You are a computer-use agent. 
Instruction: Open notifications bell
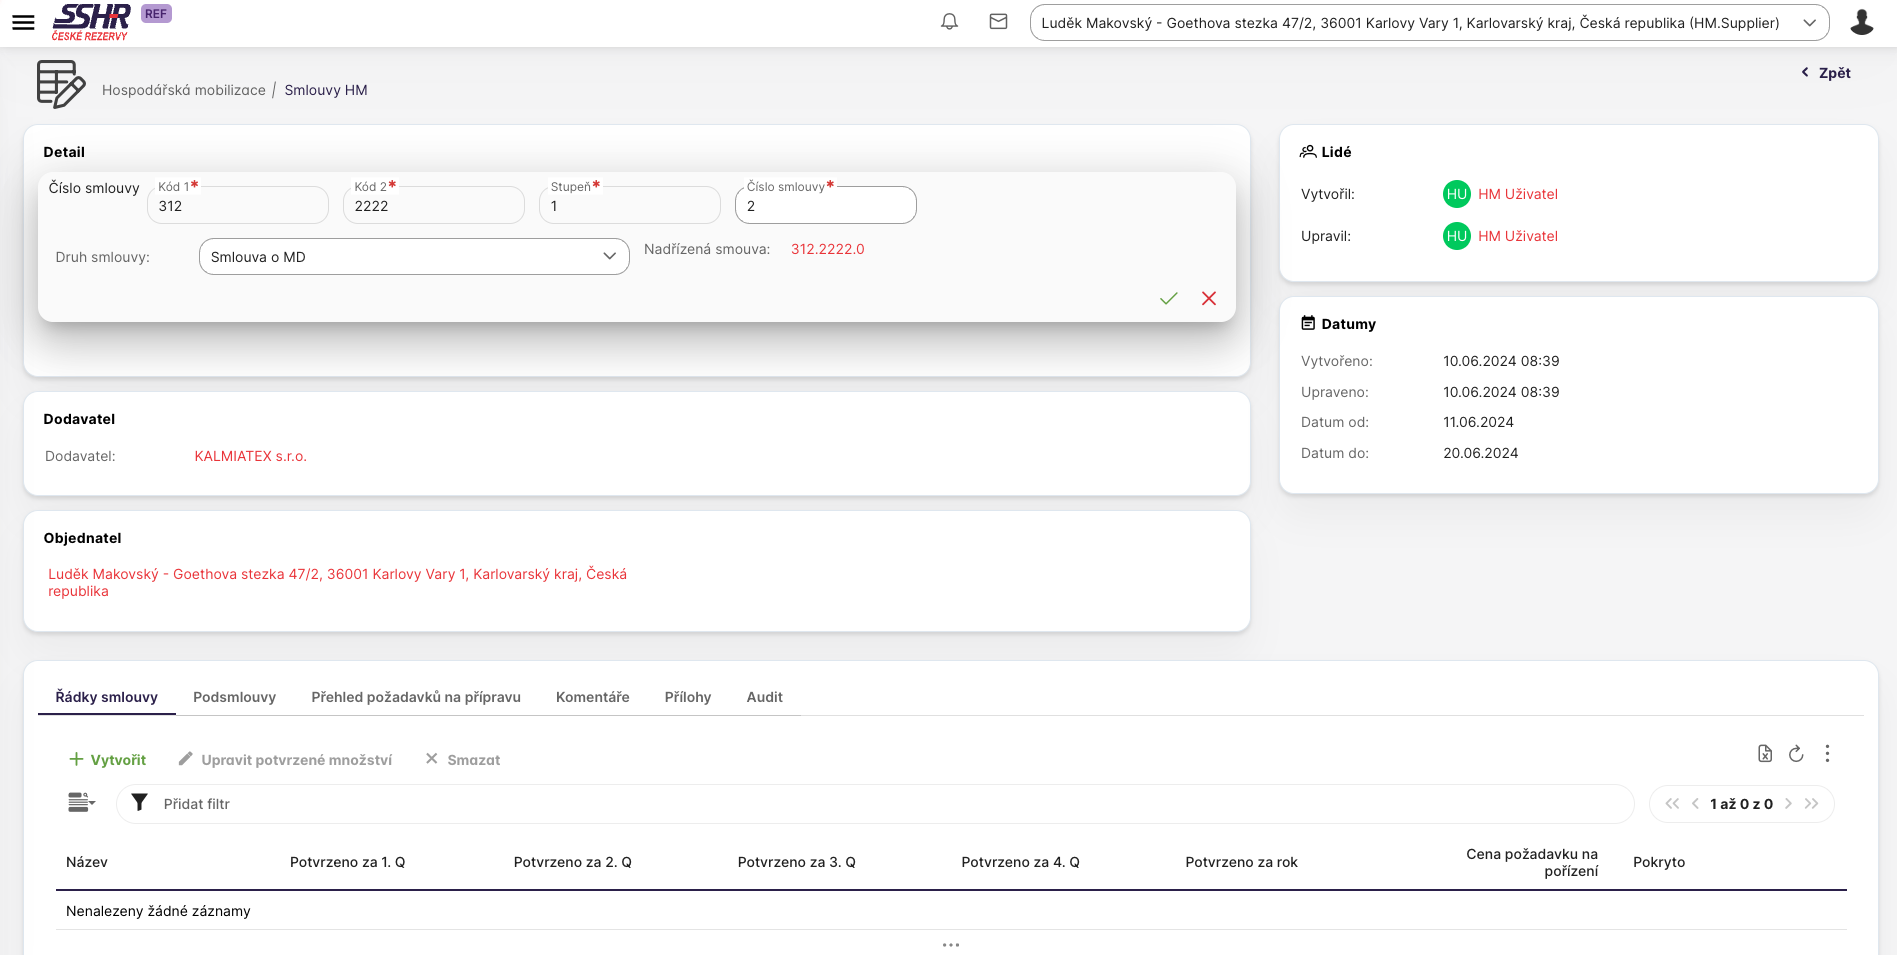[x=949, y=22]
